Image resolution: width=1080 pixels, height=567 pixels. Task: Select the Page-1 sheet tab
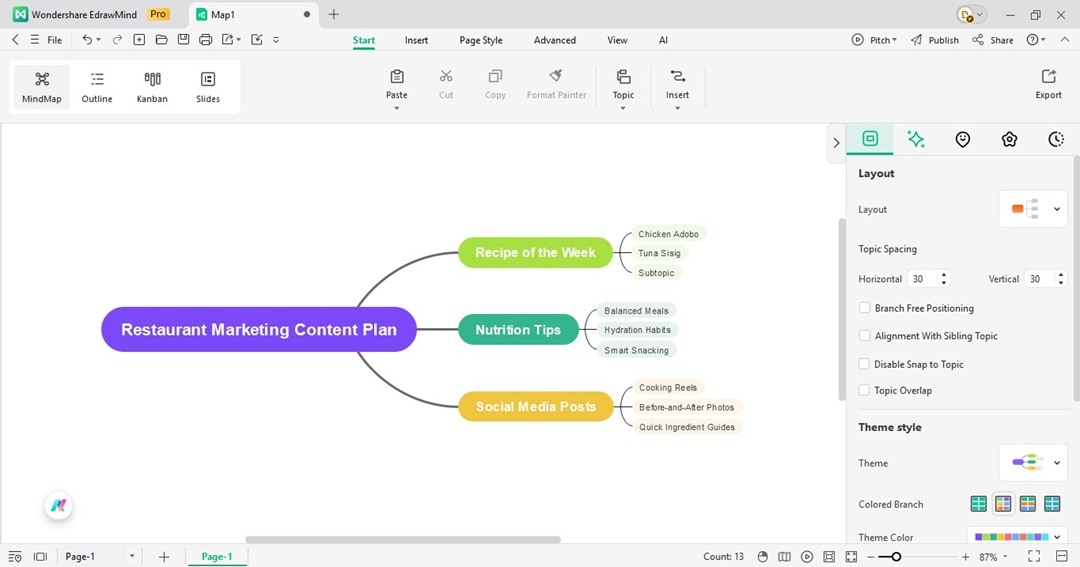[217, 557]
